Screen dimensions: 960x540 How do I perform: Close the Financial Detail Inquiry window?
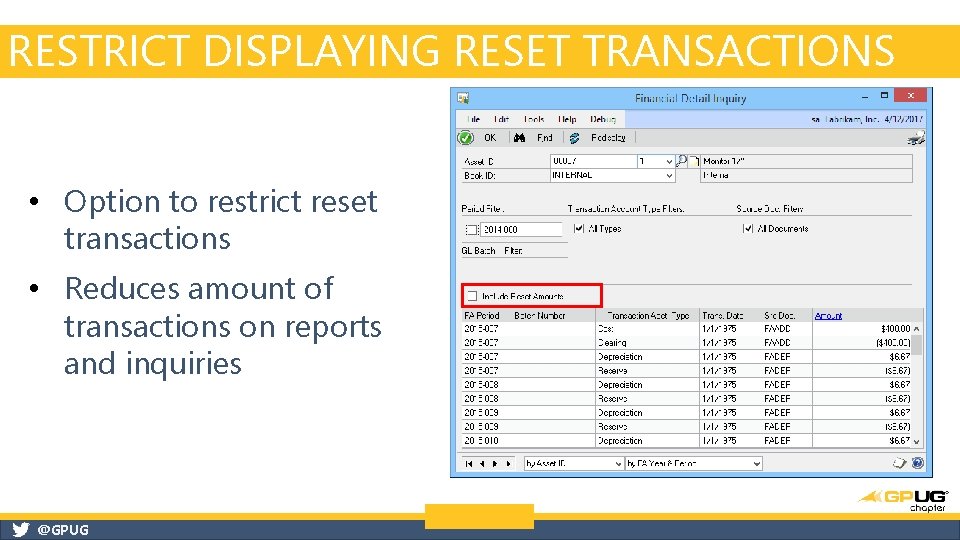(910, 96)
